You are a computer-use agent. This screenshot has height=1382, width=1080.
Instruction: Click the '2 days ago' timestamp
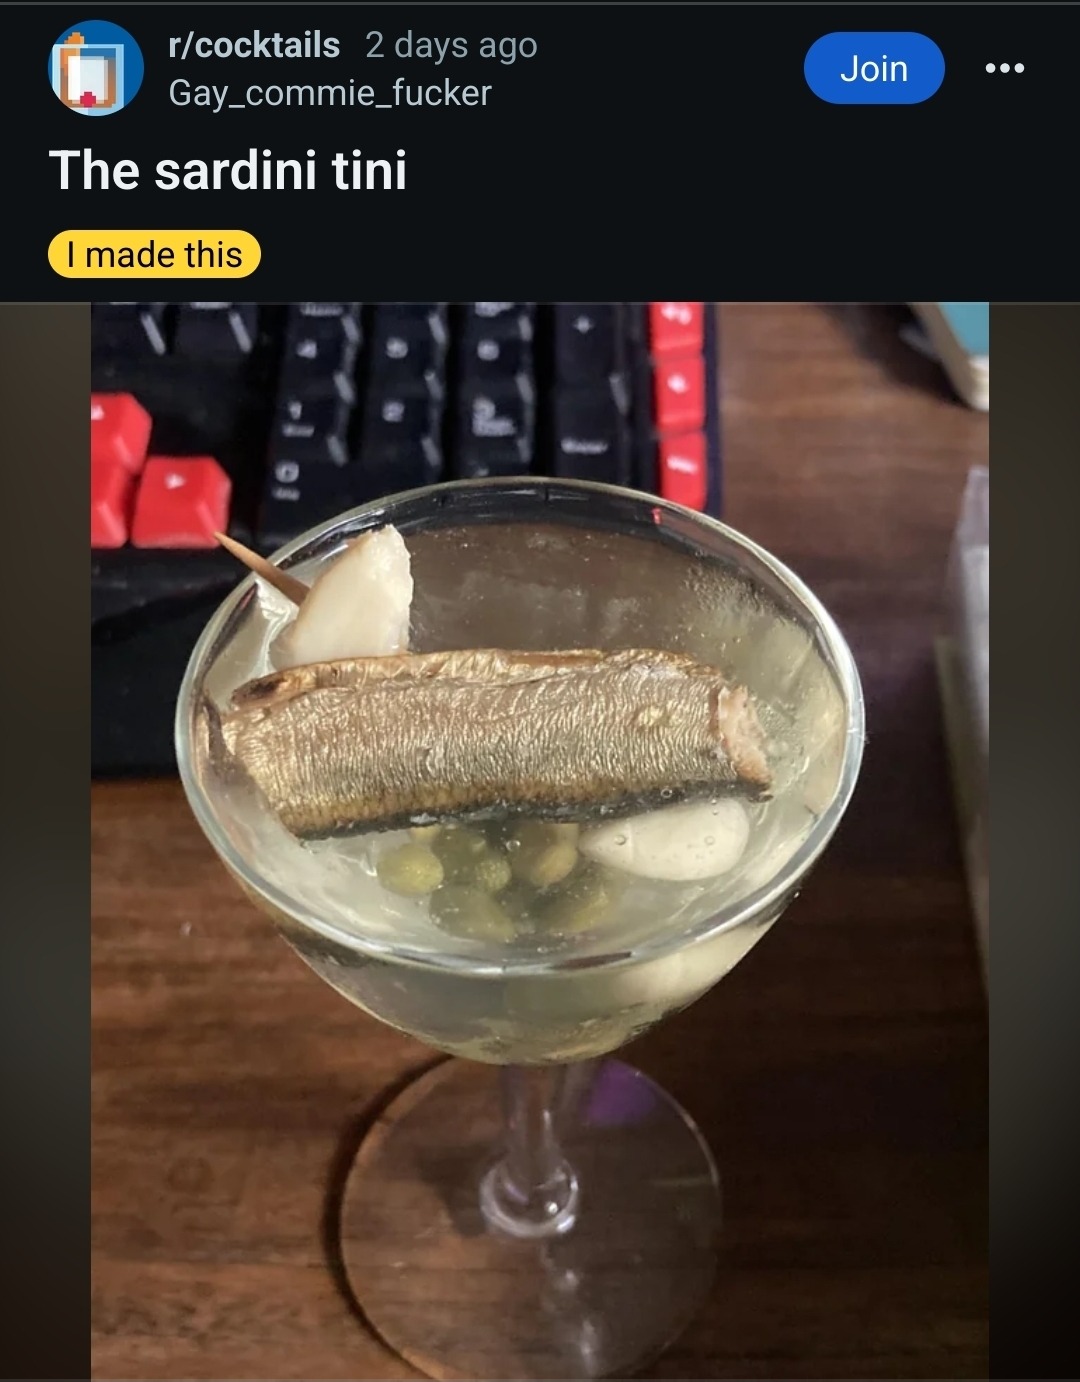[451, 45]
